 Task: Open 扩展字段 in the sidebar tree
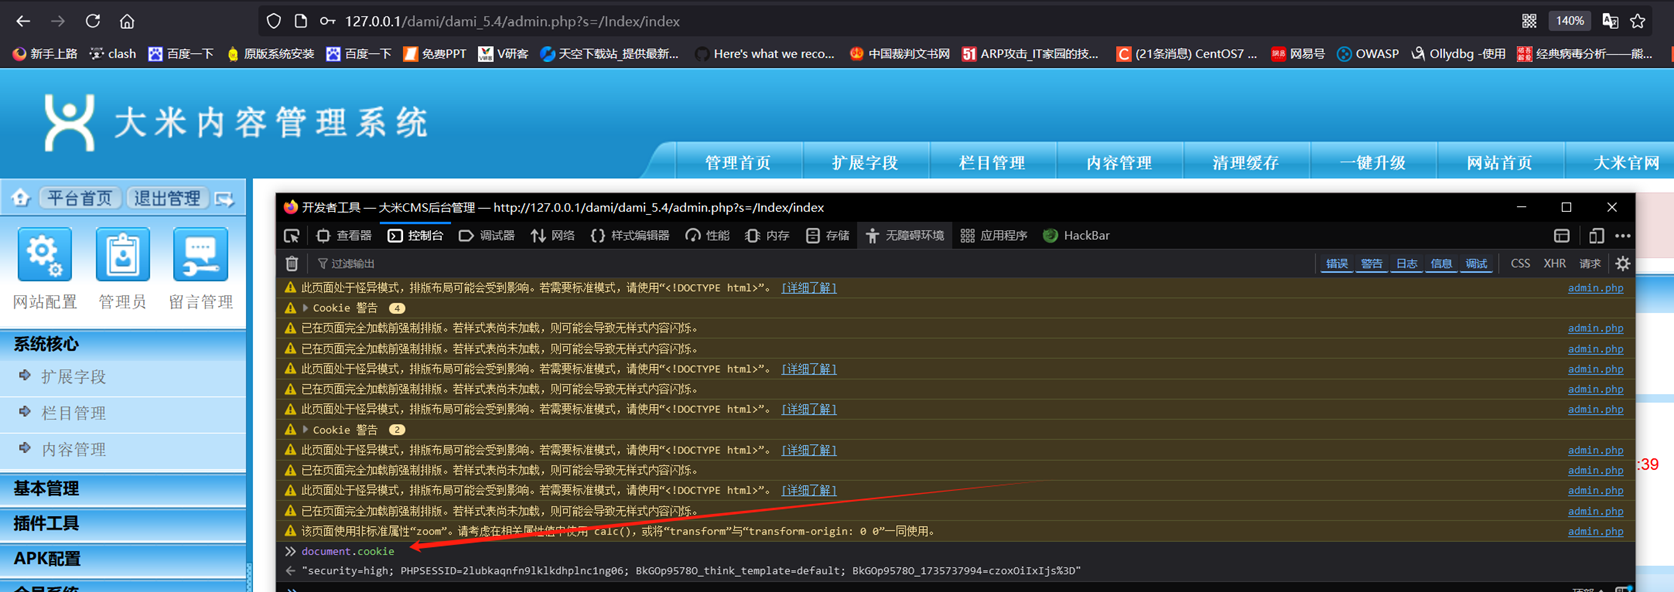[73, 377]
